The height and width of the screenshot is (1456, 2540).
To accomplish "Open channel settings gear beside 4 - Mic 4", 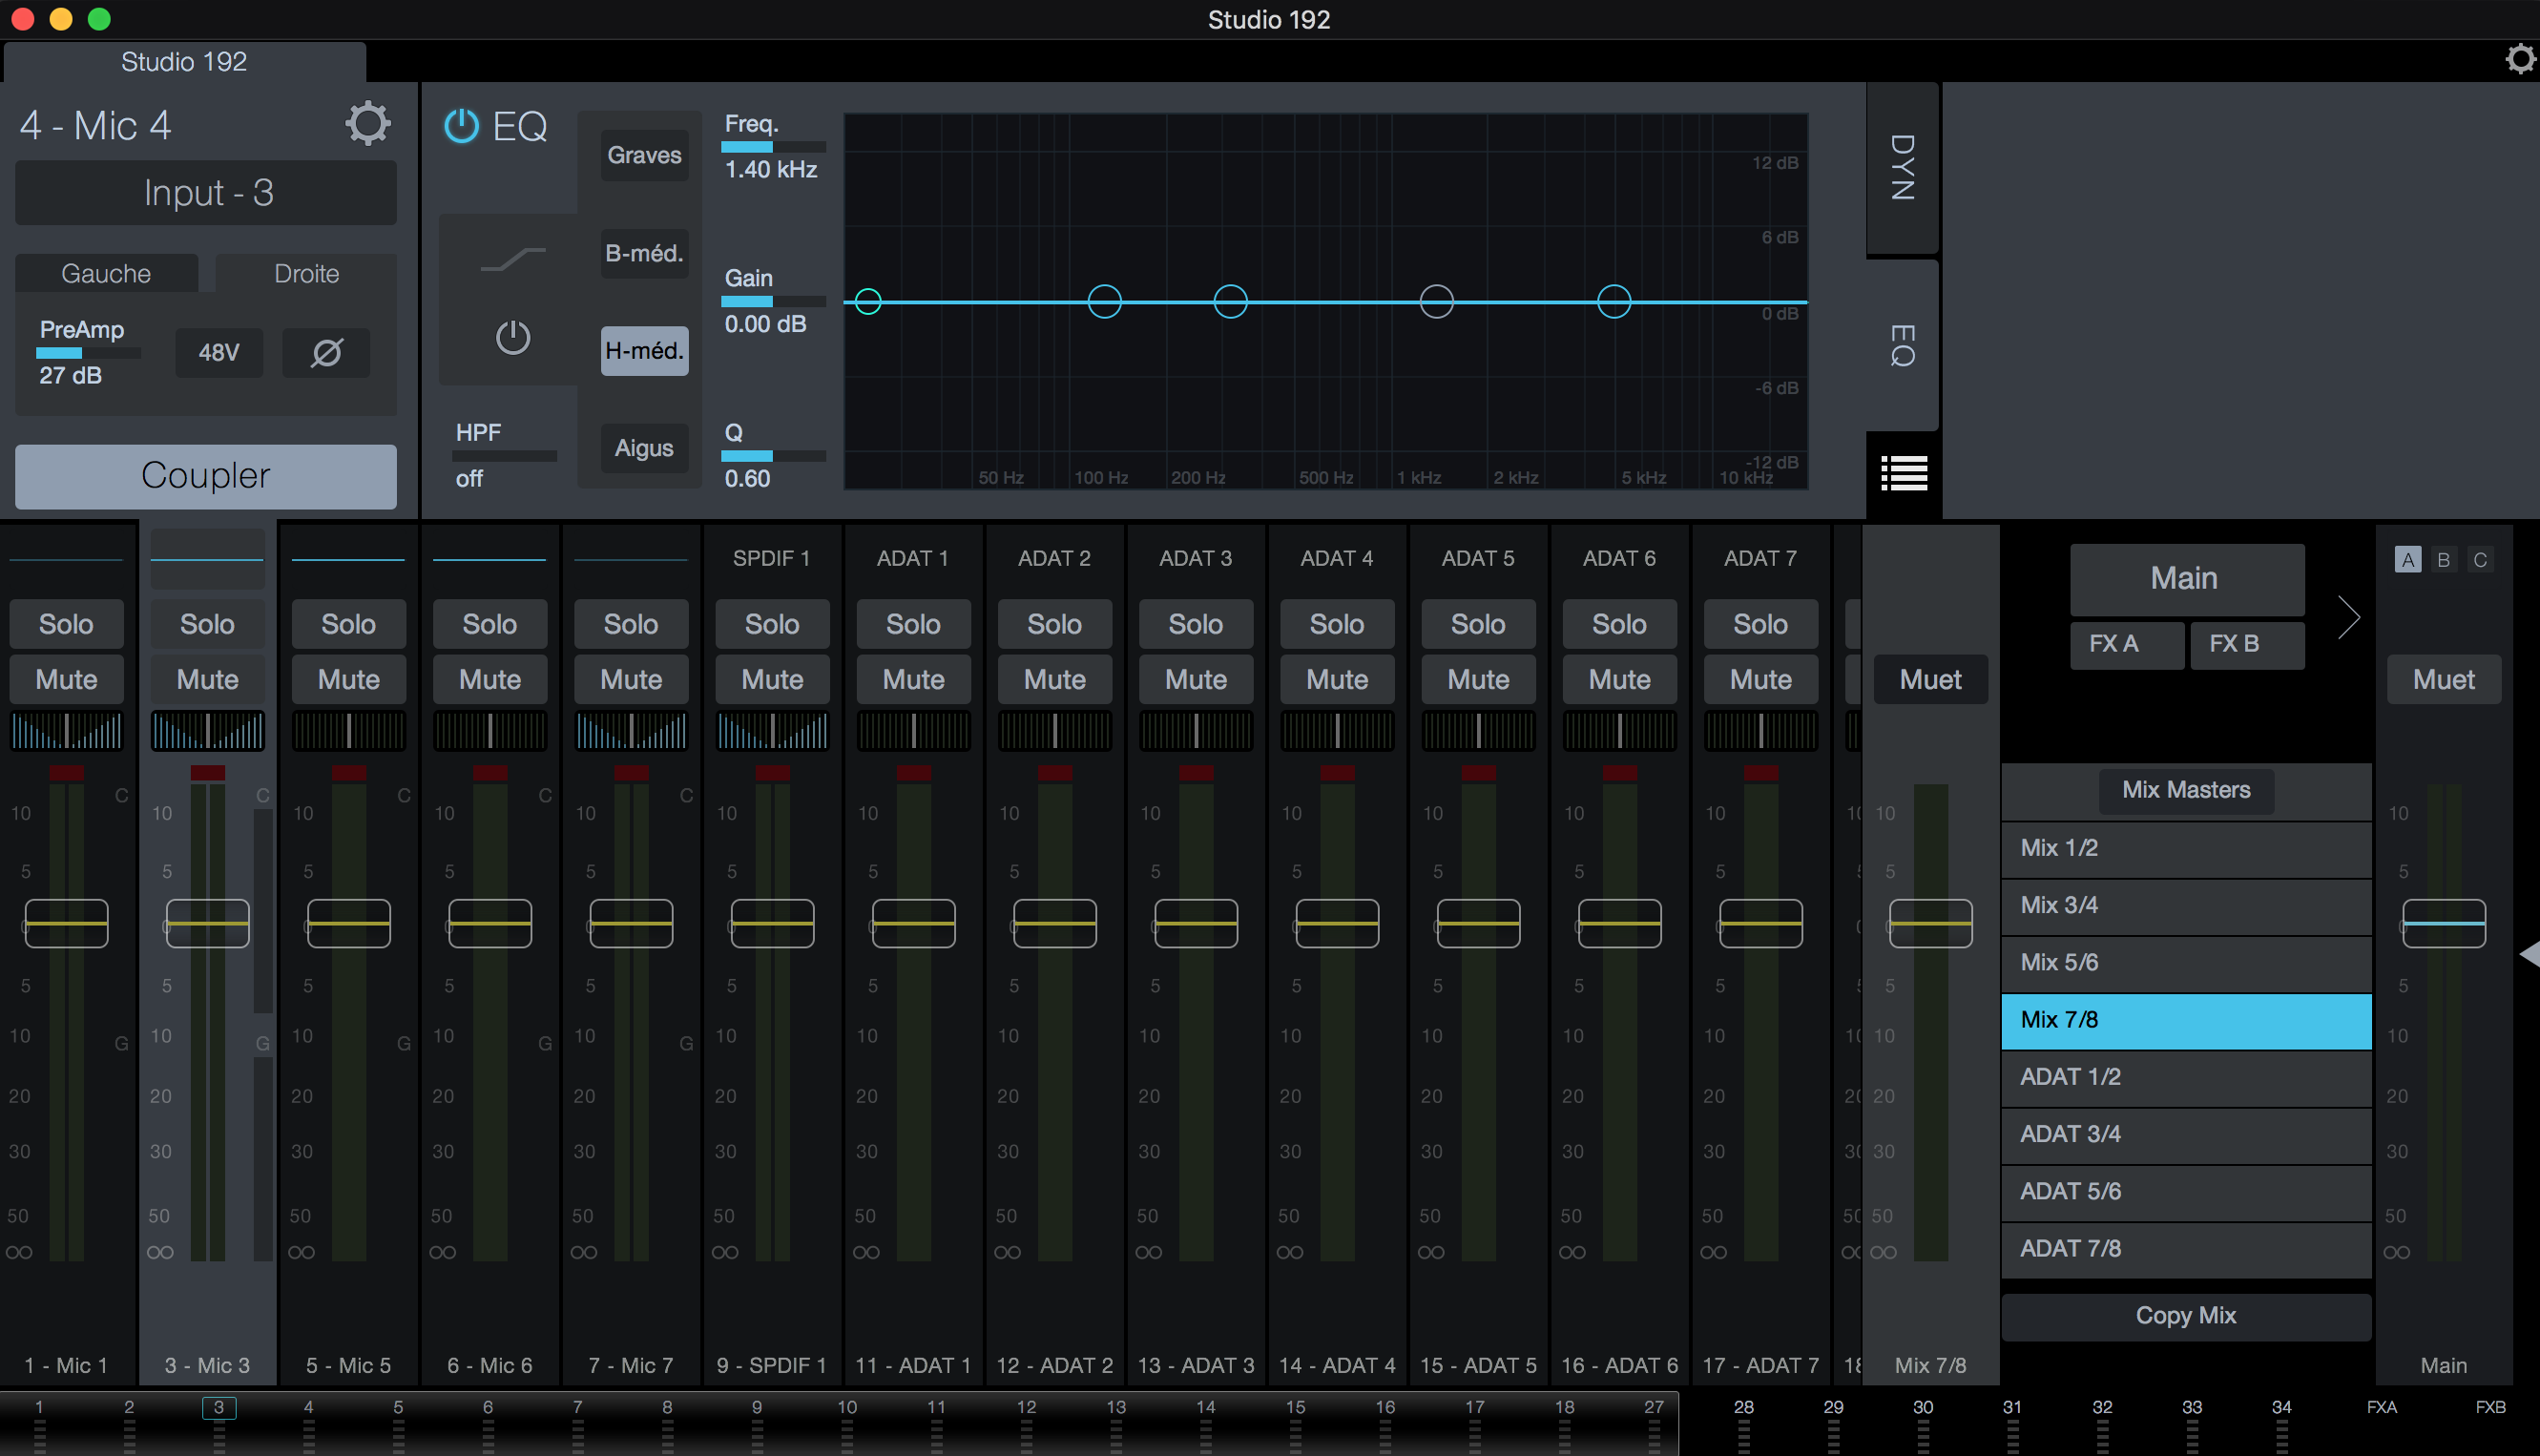I will (367, 123).
